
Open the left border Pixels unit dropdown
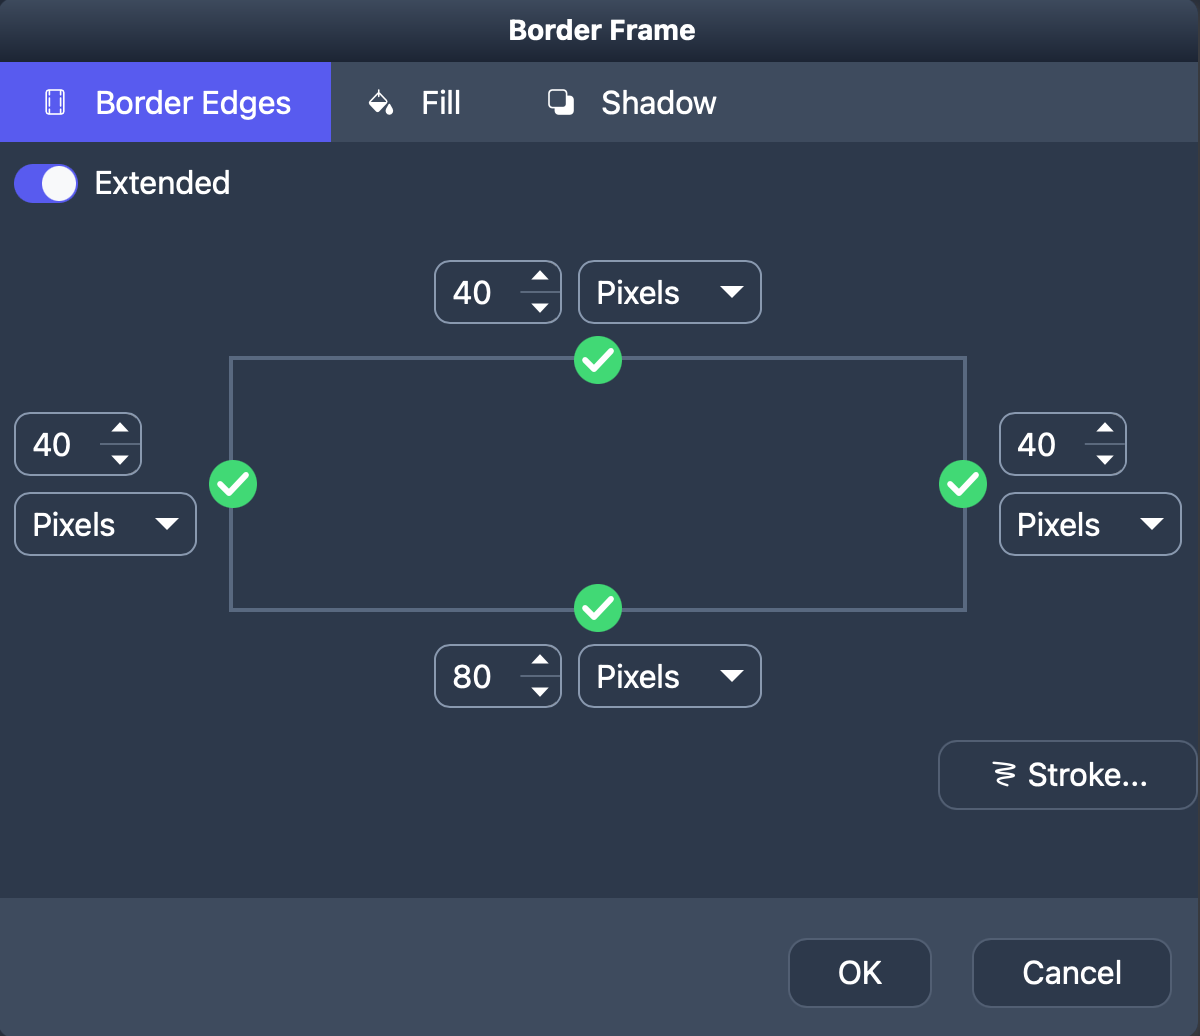[105, 524]
